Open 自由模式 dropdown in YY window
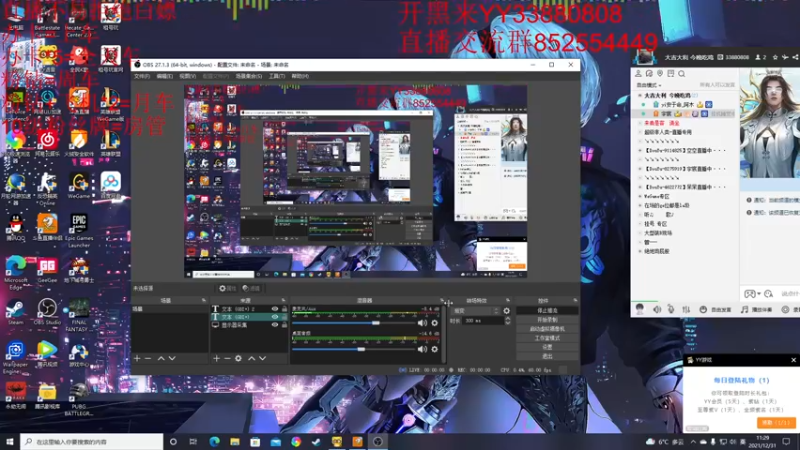Image resolution: width=800 pixels, height=450 pixels. coord(648,85)
